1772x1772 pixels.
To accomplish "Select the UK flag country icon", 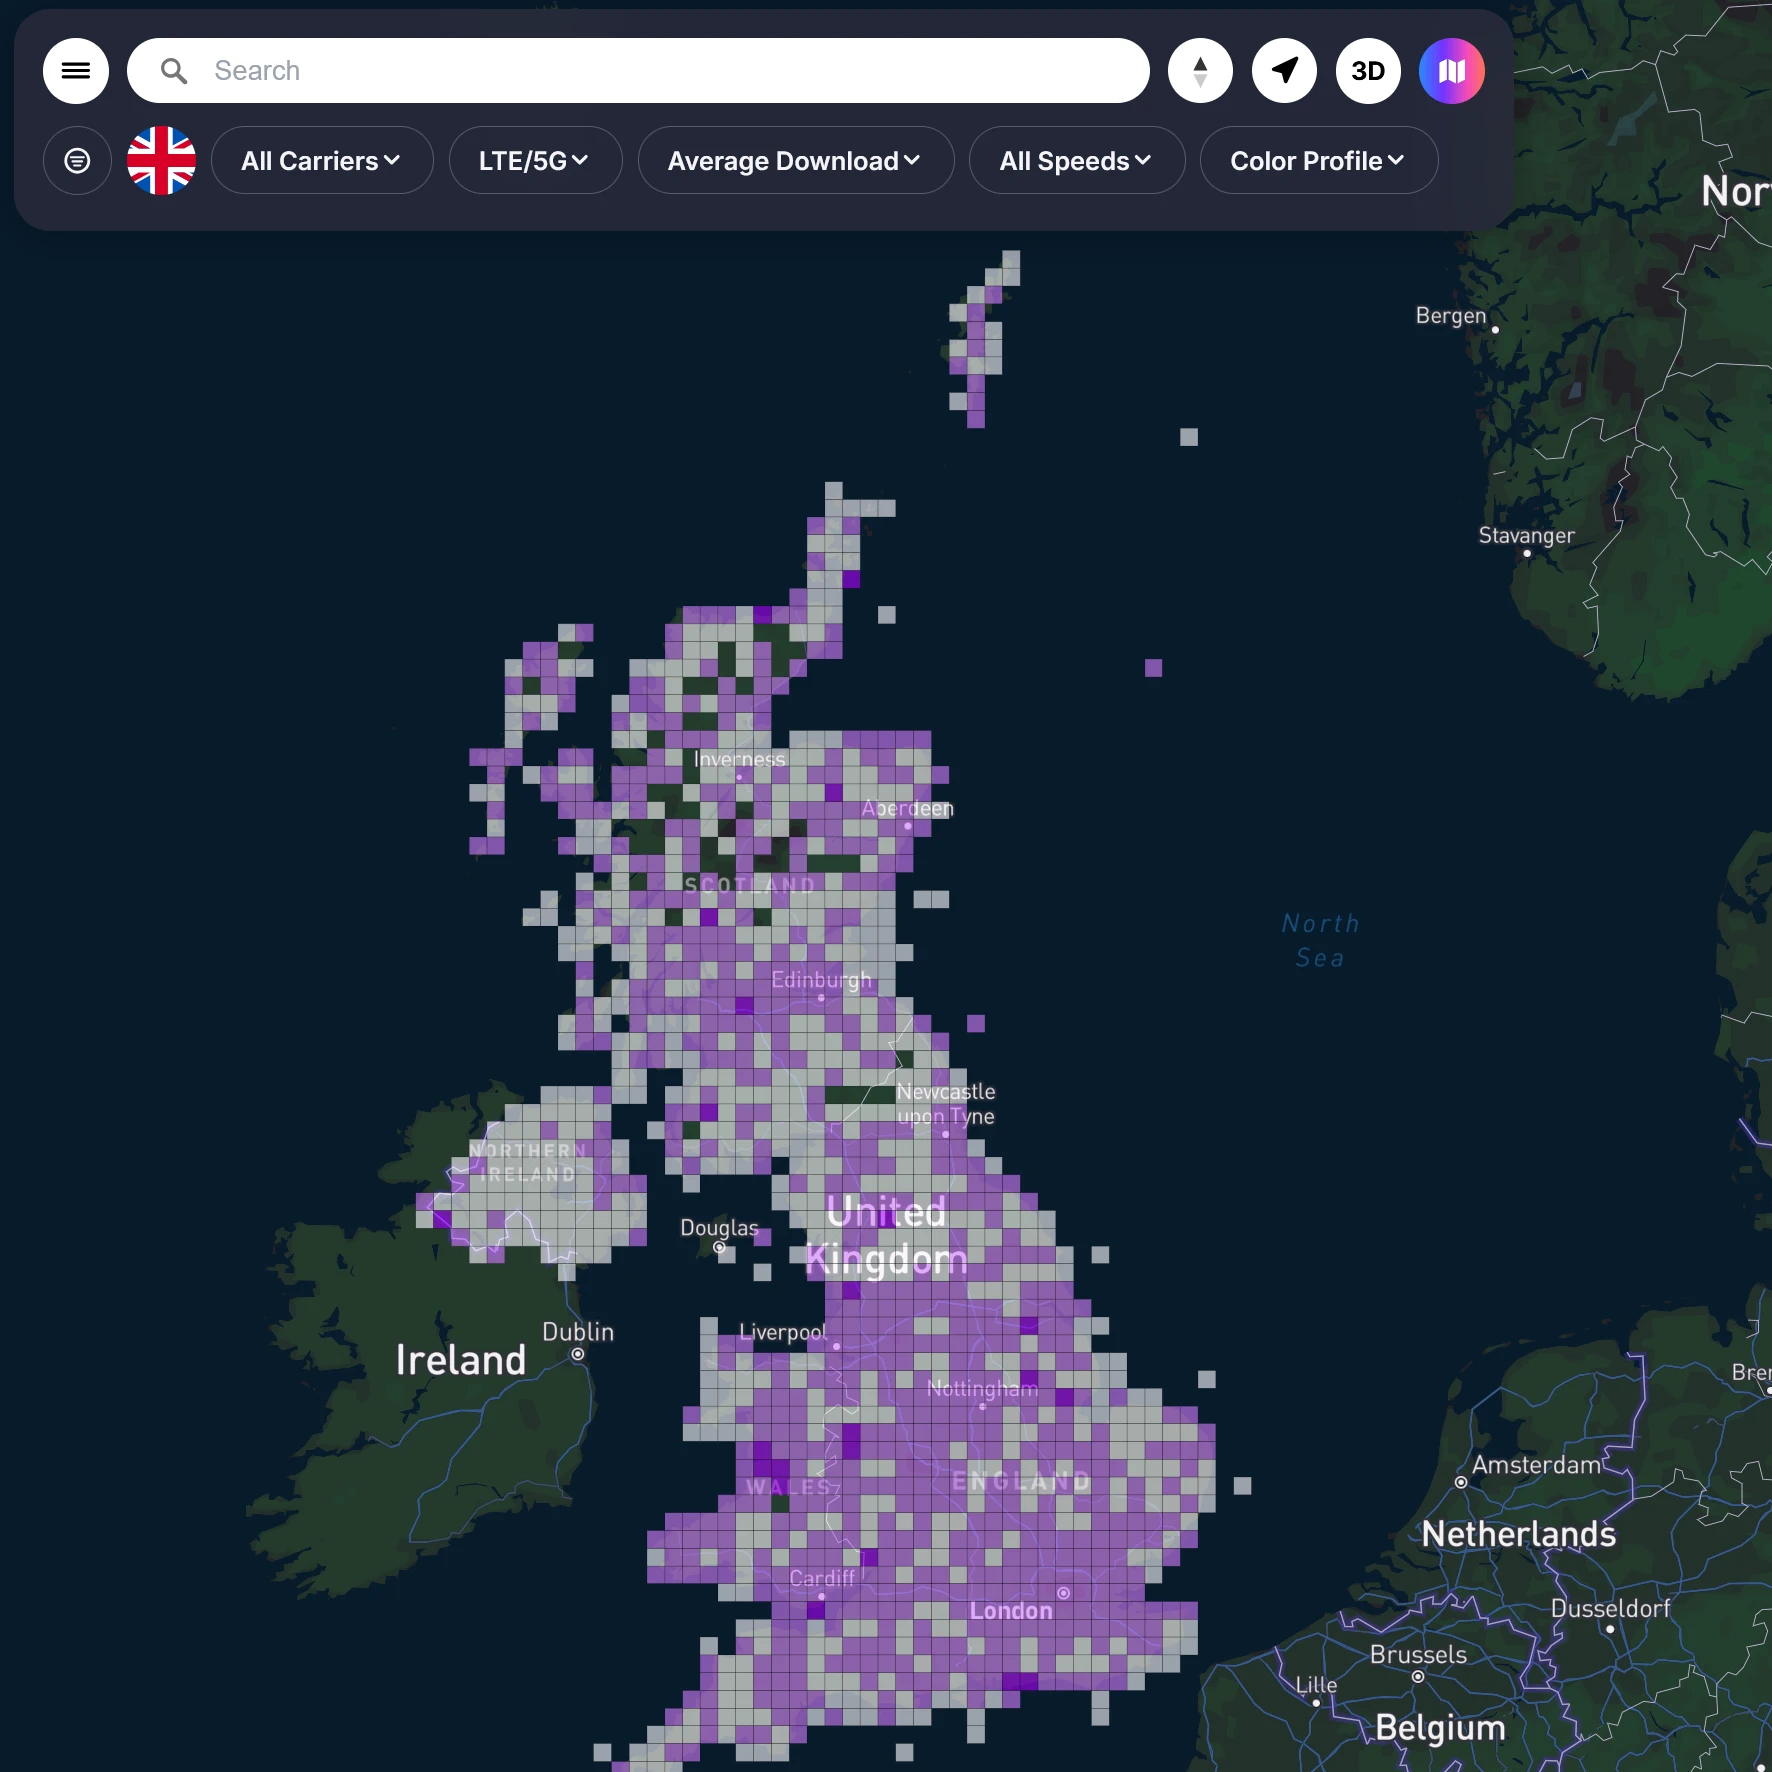I will click(161, 161).
